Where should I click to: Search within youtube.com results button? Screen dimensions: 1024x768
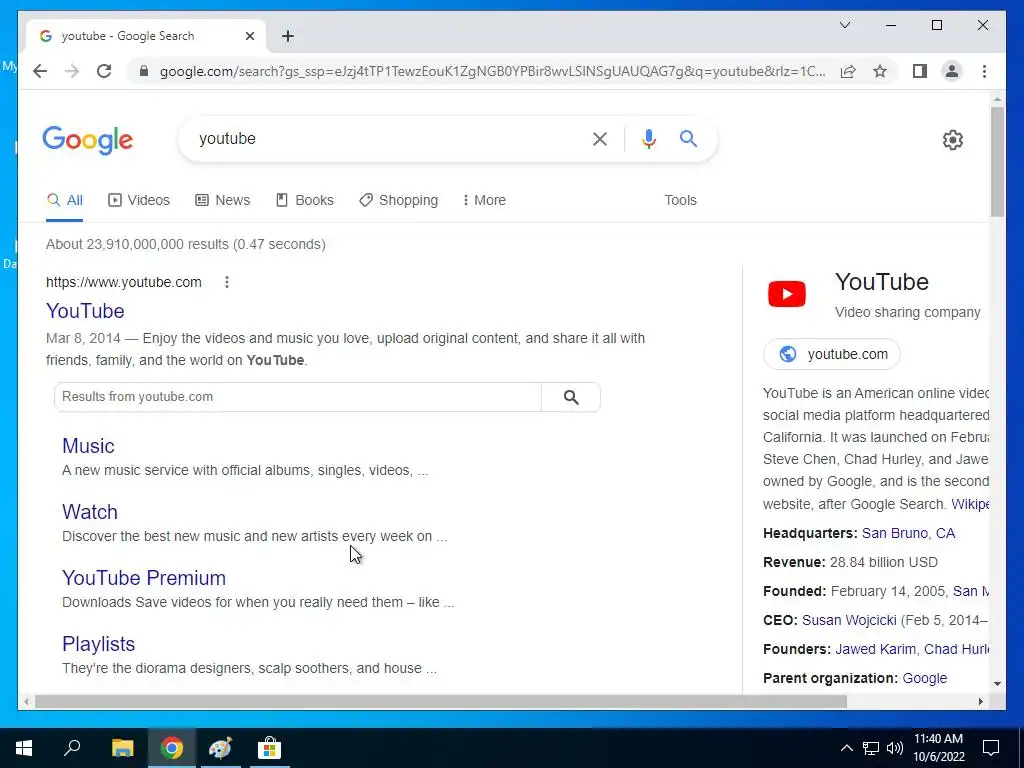571,397
